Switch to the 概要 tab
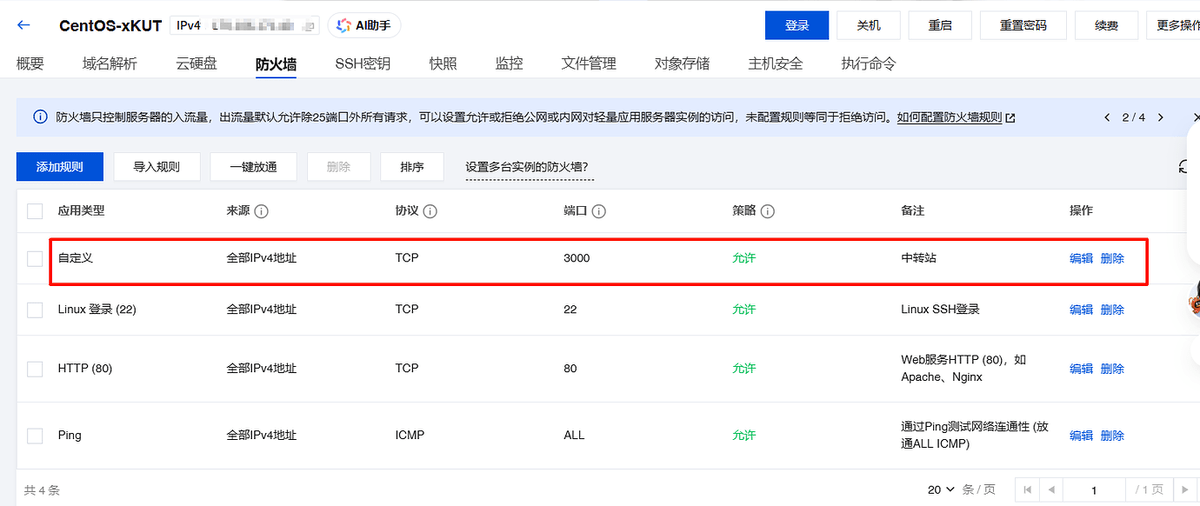Screen dimensions: 1200x506 [30, 63]
